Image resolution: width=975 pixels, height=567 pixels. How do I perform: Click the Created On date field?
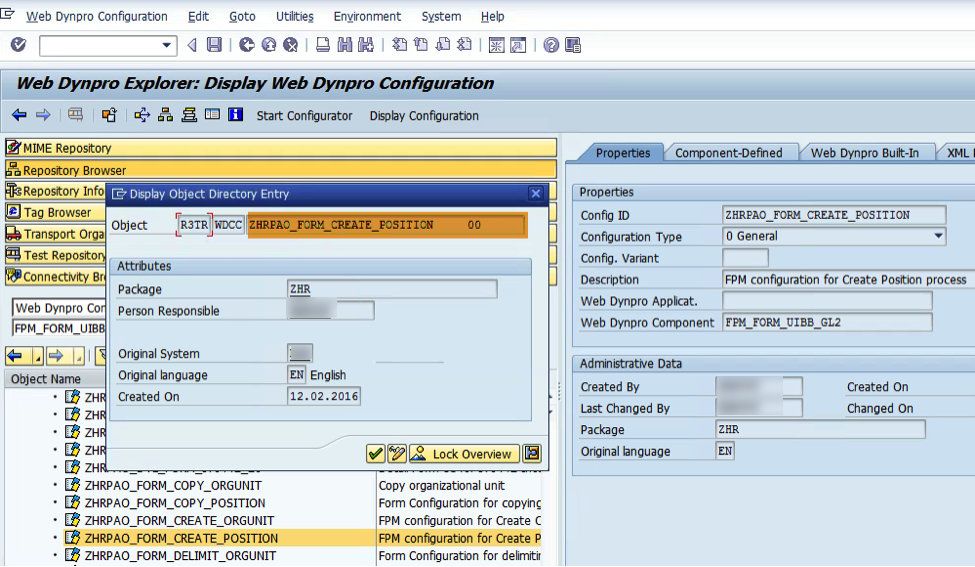tap(324, 396)
